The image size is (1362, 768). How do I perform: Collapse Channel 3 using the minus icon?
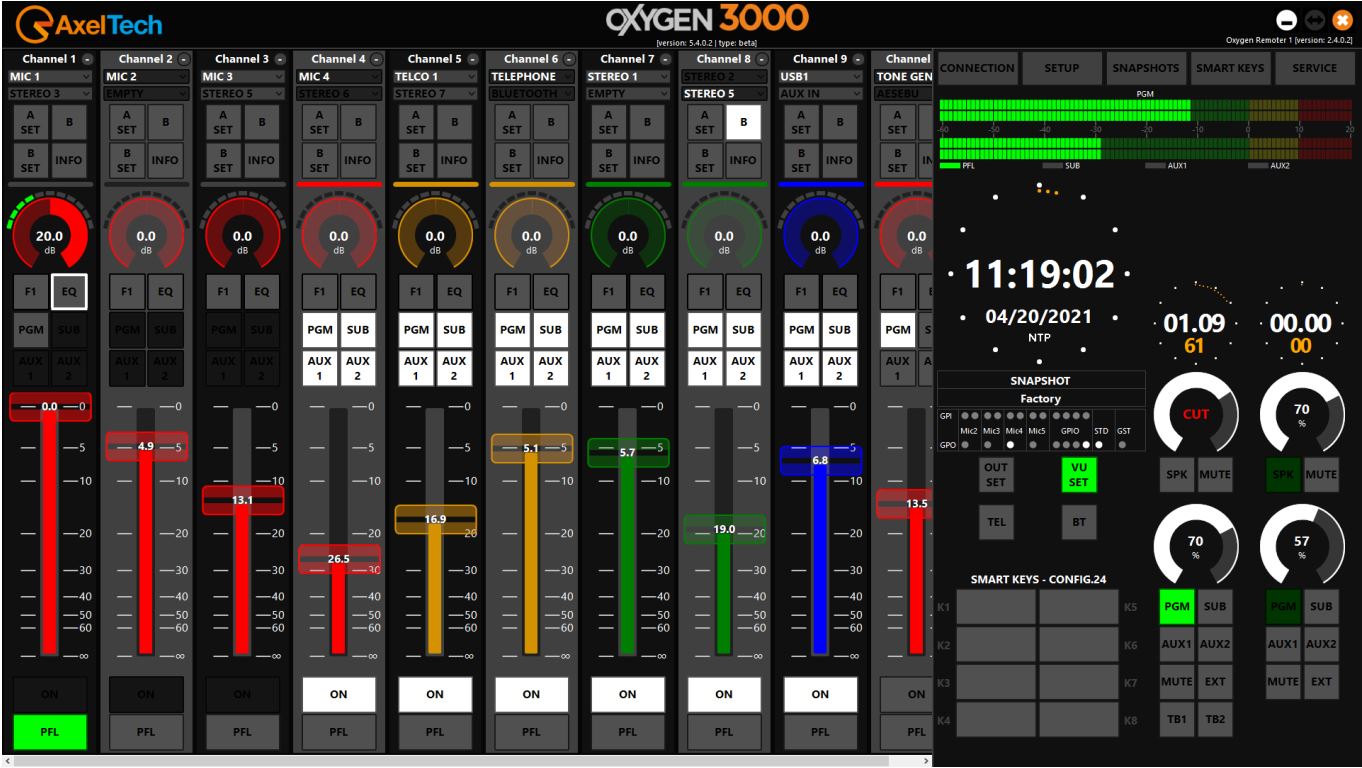click(x=280, y=59)
